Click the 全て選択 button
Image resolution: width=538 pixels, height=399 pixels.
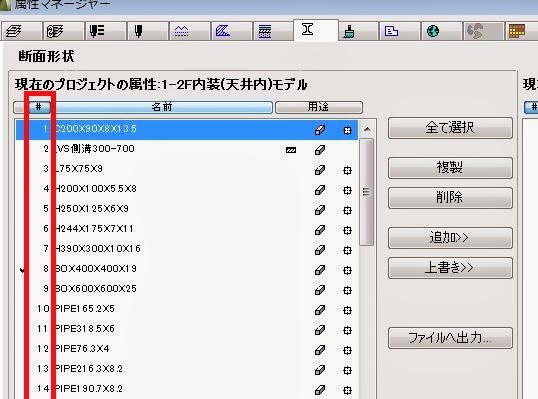click(x=450, y=128)
